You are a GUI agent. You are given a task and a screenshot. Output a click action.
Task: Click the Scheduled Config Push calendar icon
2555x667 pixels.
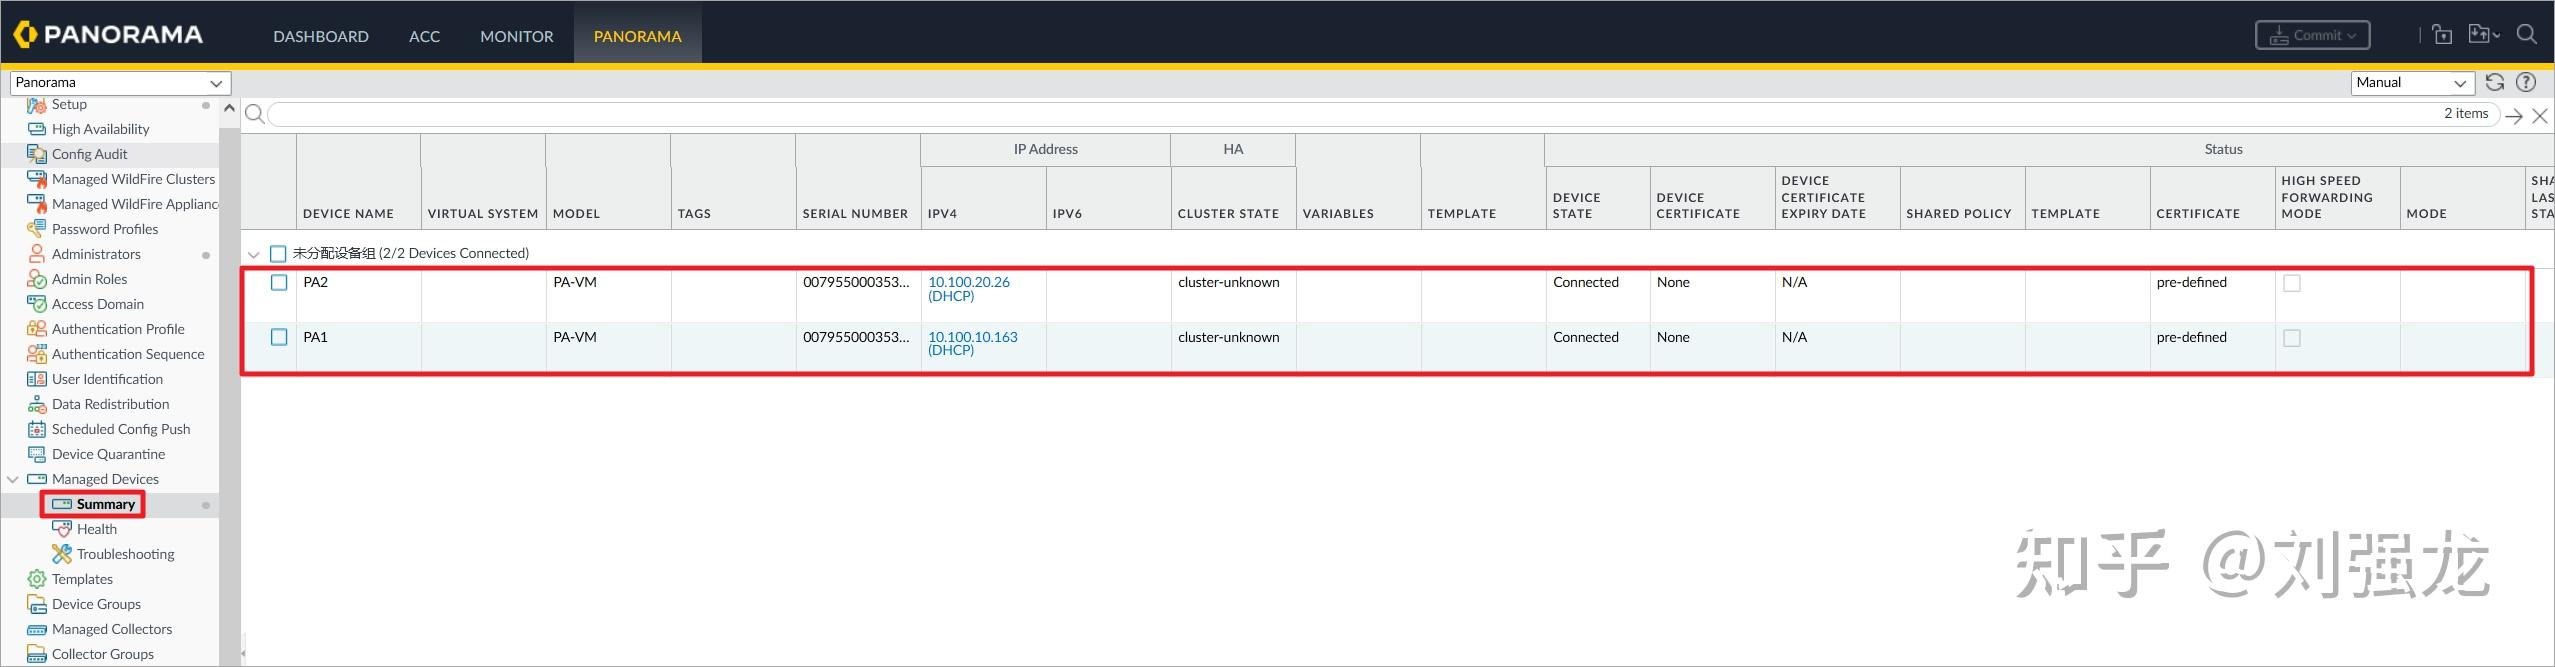(37, 429)
